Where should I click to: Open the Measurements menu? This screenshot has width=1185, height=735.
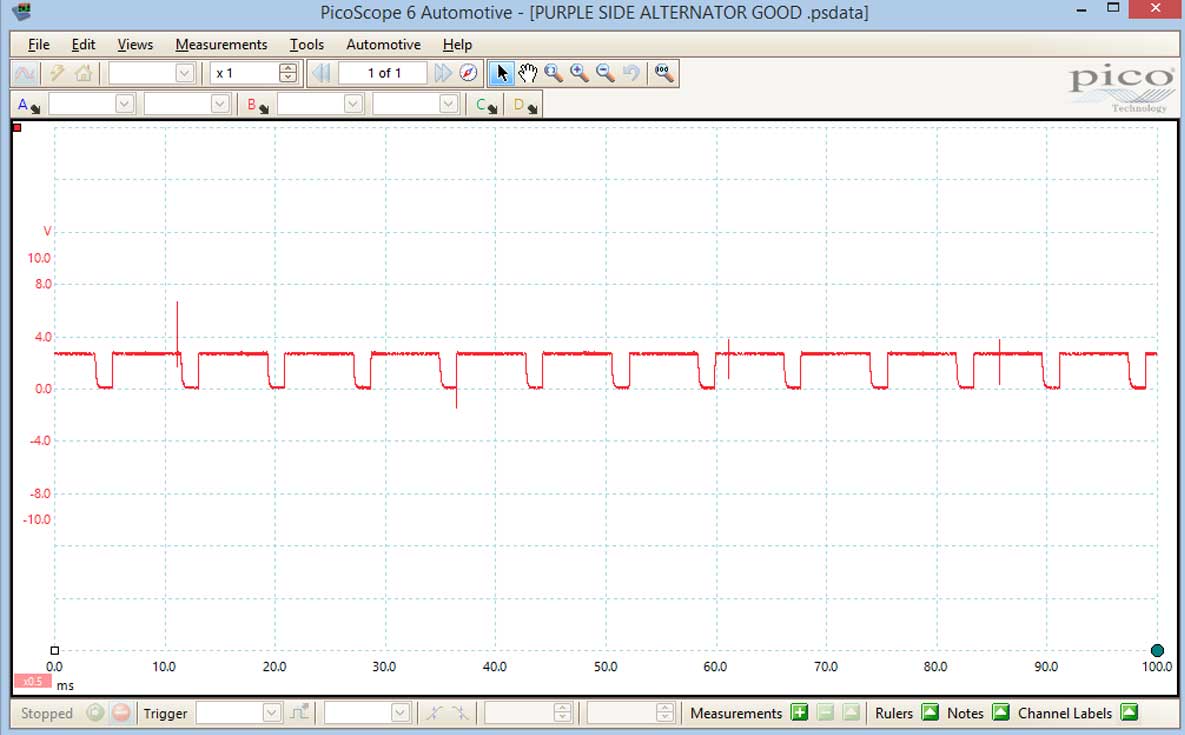(x=221, y=45)
